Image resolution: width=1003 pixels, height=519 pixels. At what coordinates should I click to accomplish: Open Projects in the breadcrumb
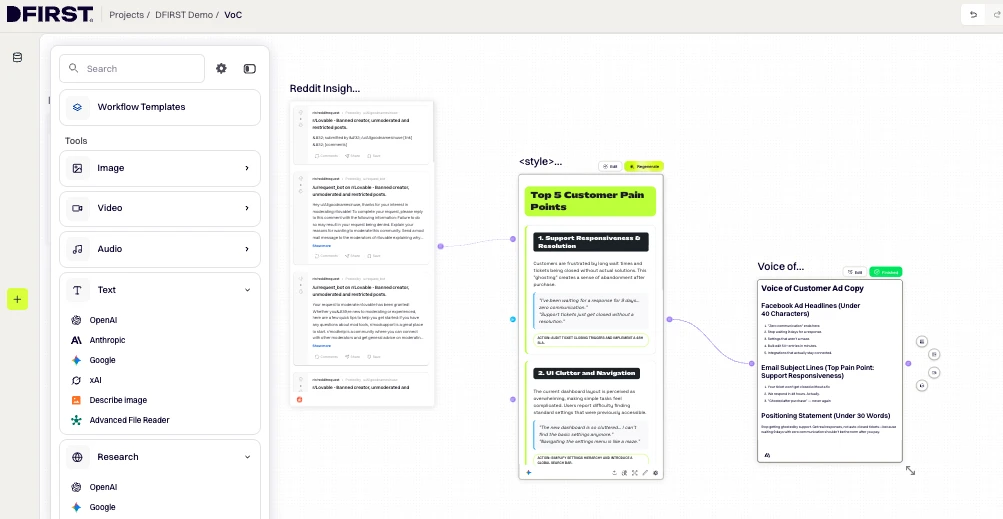click(126, 15)
